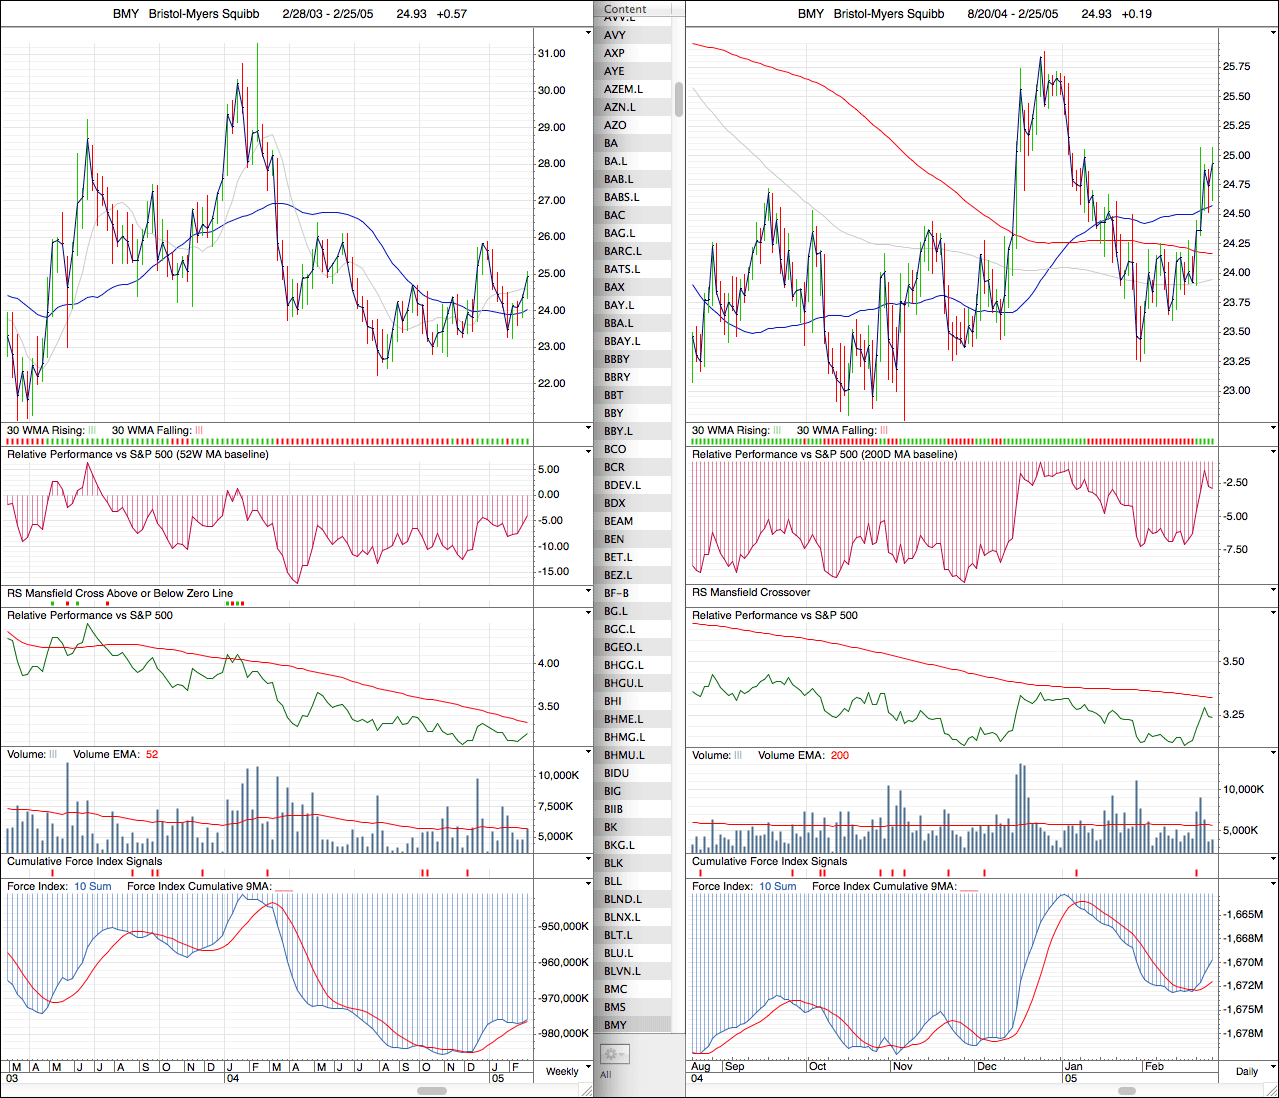The image size is (1279, 1098).
Task: Select ticker AXP in the list
Action: pos(633,53)
